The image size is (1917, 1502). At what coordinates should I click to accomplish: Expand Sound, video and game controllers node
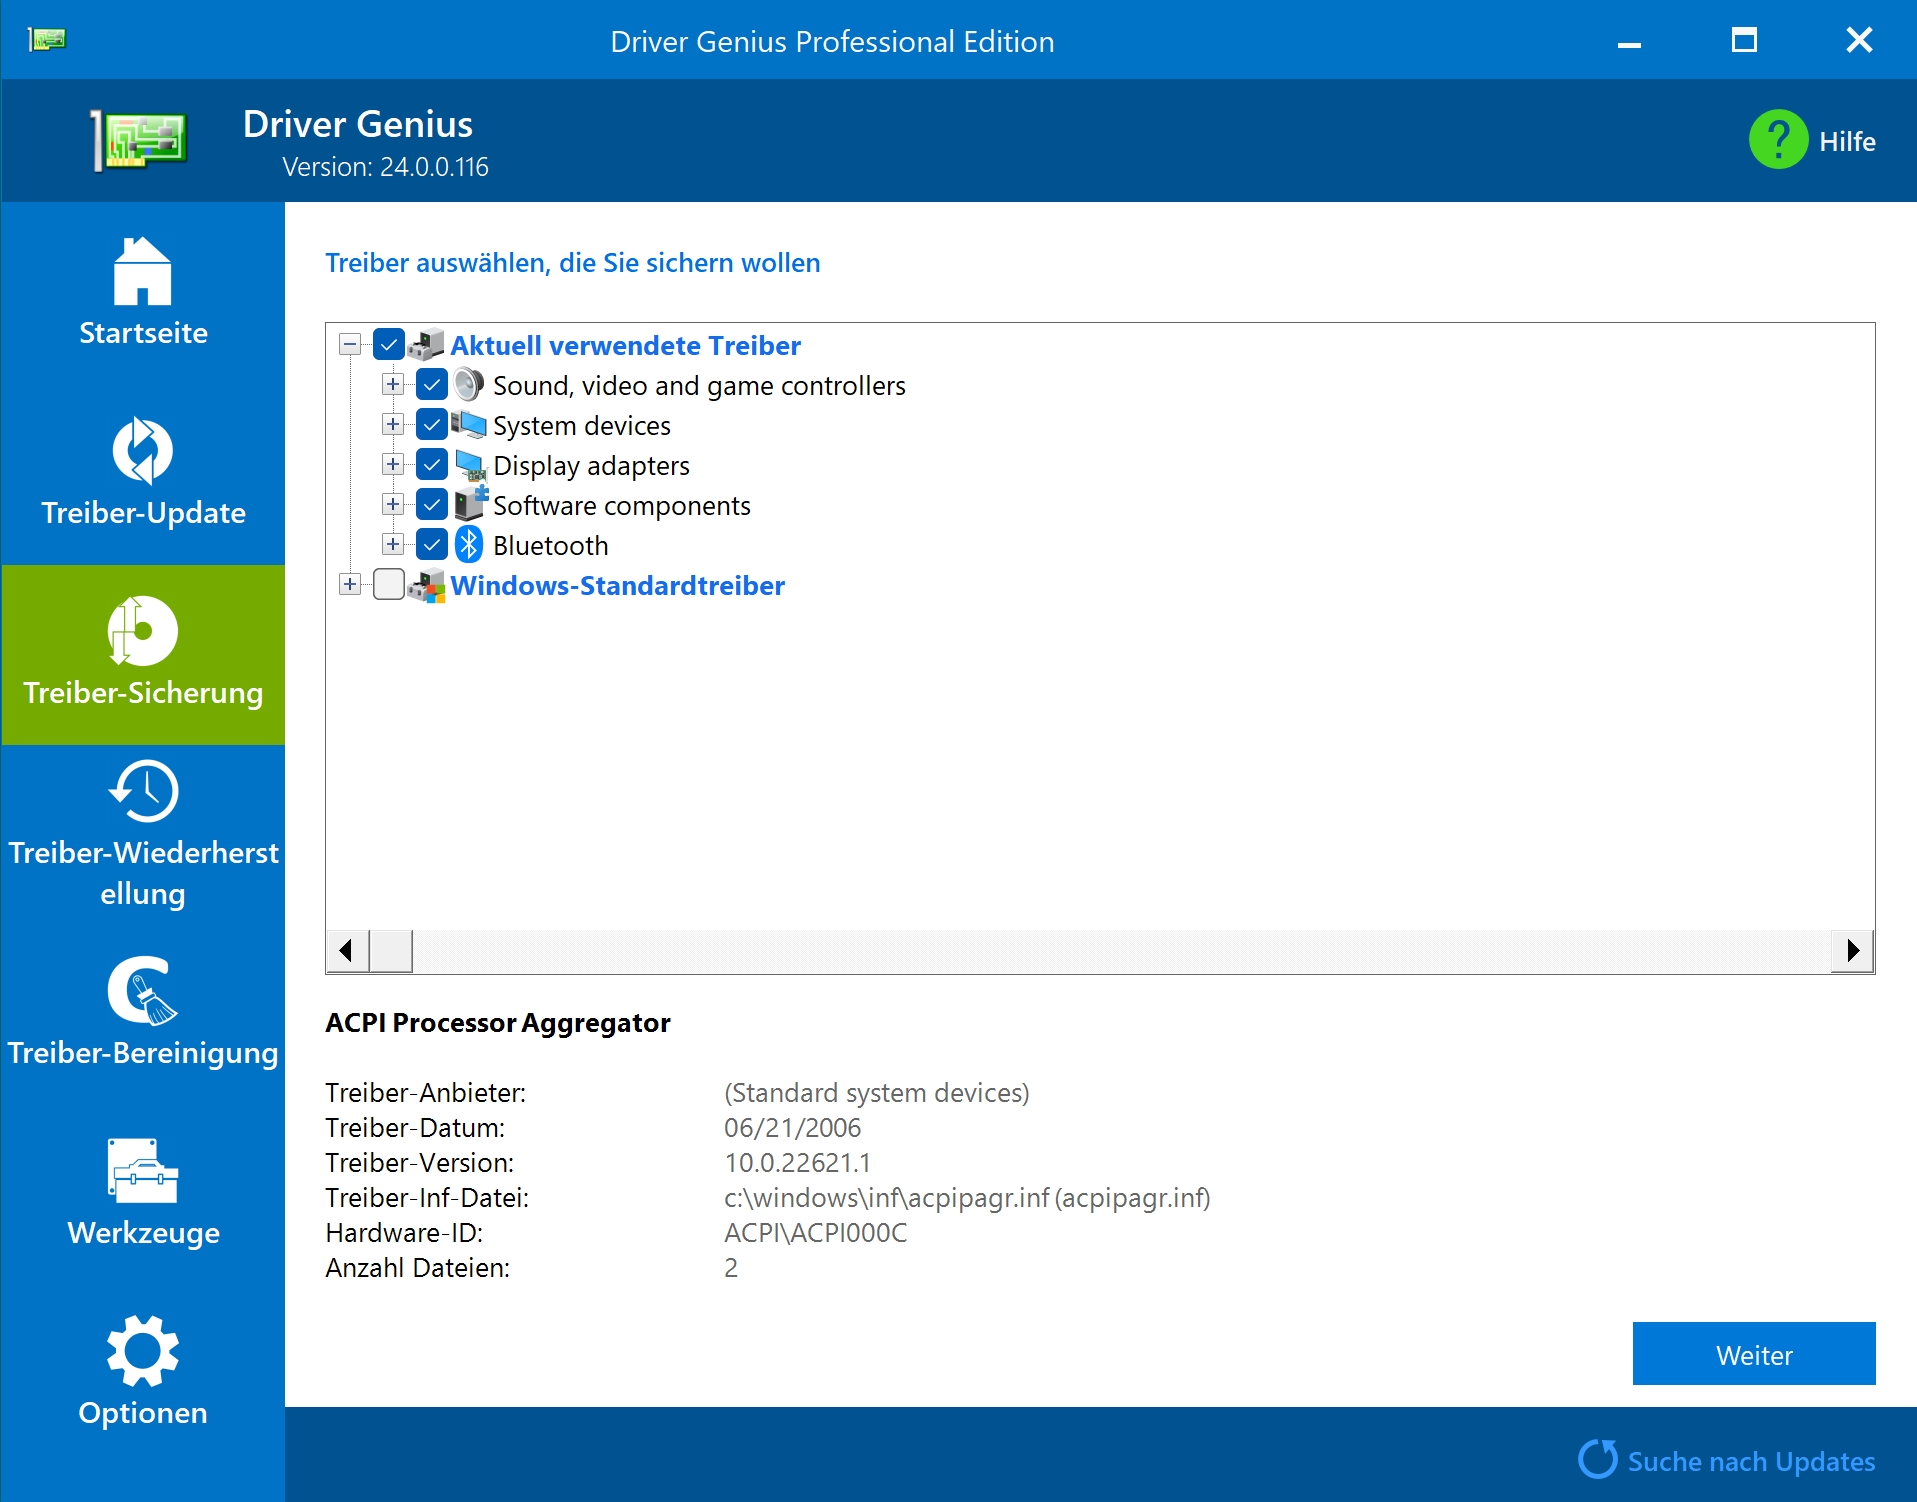pos(393,385)
